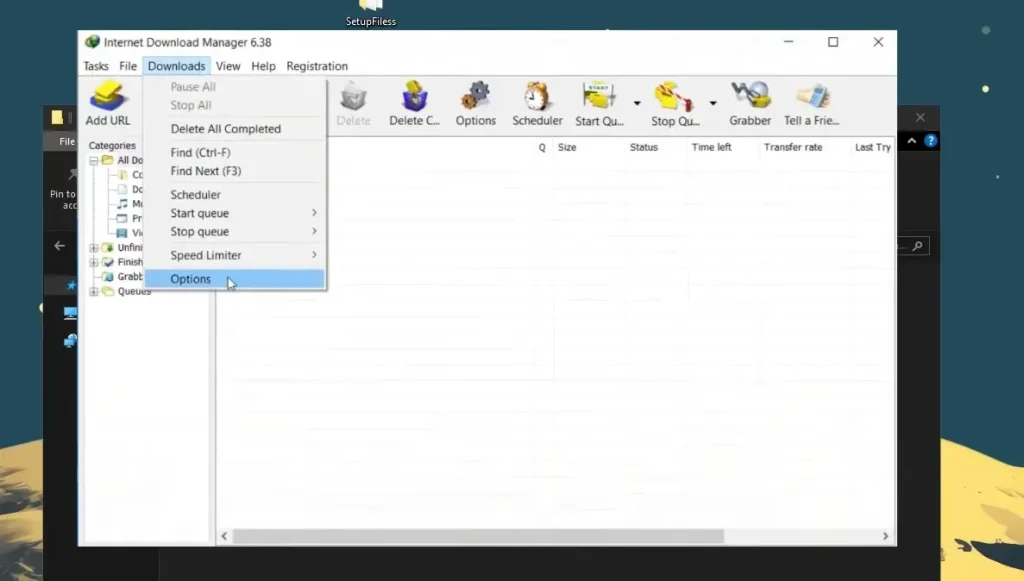This screenshot has width=1024, height=581.
Task: Expand the Finished category node
Action: 94,262
